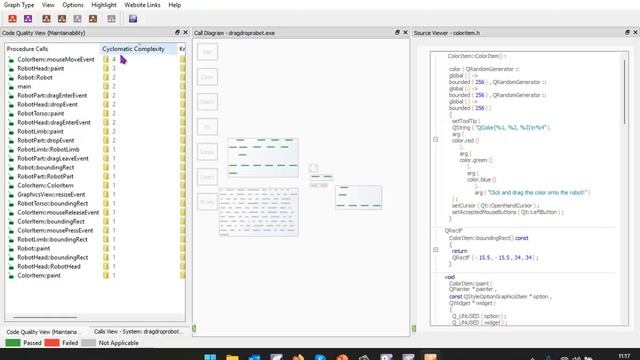Click the red Failed legend swatch
The width and height of the screenshot is (640, 360).
[52, 343]
